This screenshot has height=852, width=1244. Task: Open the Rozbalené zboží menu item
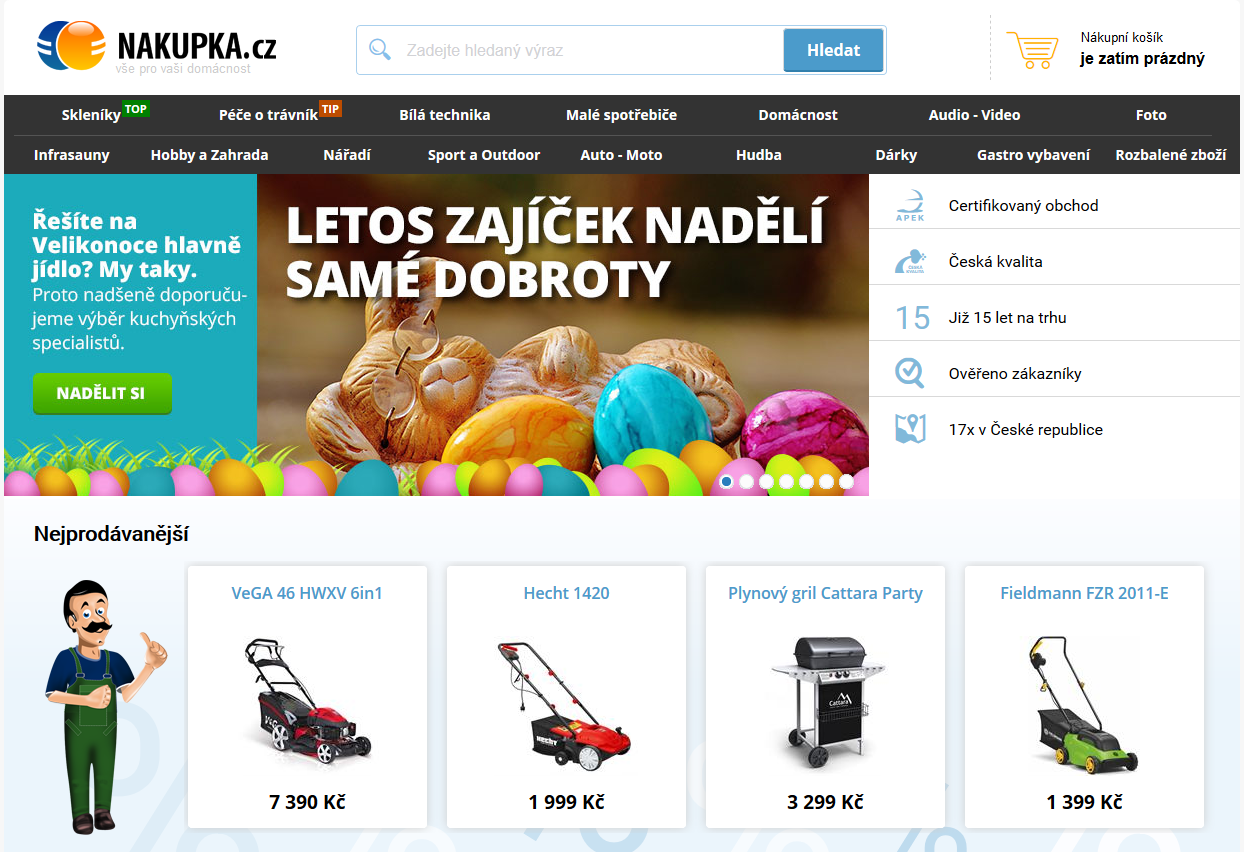tap(1171, 155)
